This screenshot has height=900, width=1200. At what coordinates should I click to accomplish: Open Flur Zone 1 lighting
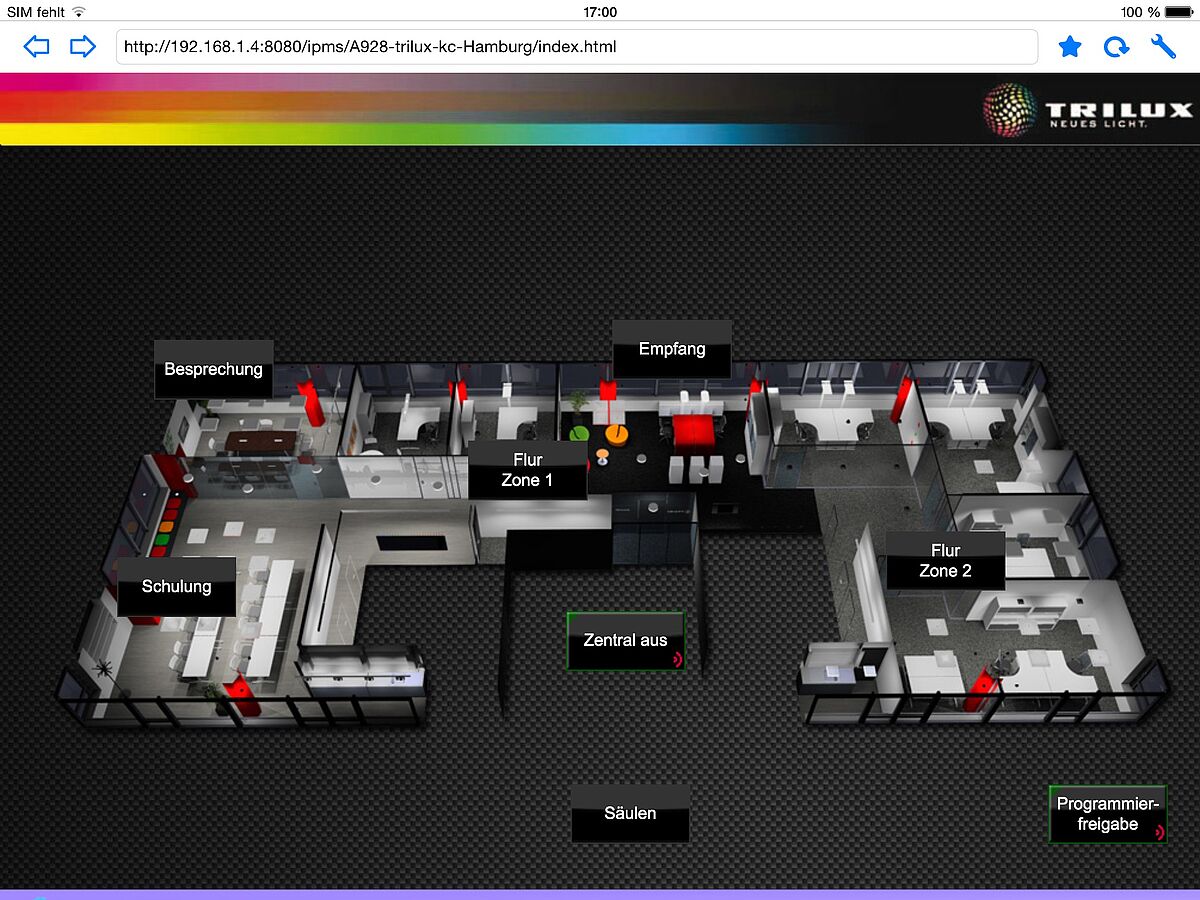[527, 470]
